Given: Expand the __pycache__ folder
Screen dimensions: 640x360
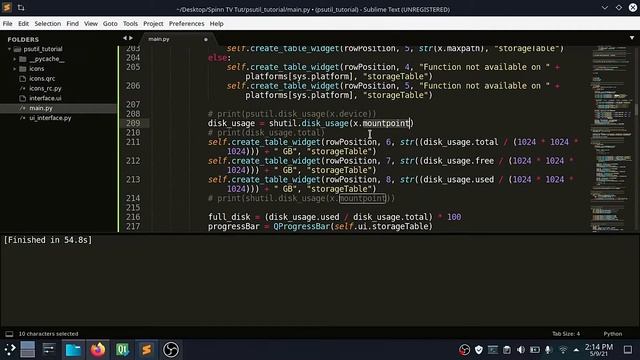Looking at the screenshot, I should pyautogui.click(x=15, y=59).
